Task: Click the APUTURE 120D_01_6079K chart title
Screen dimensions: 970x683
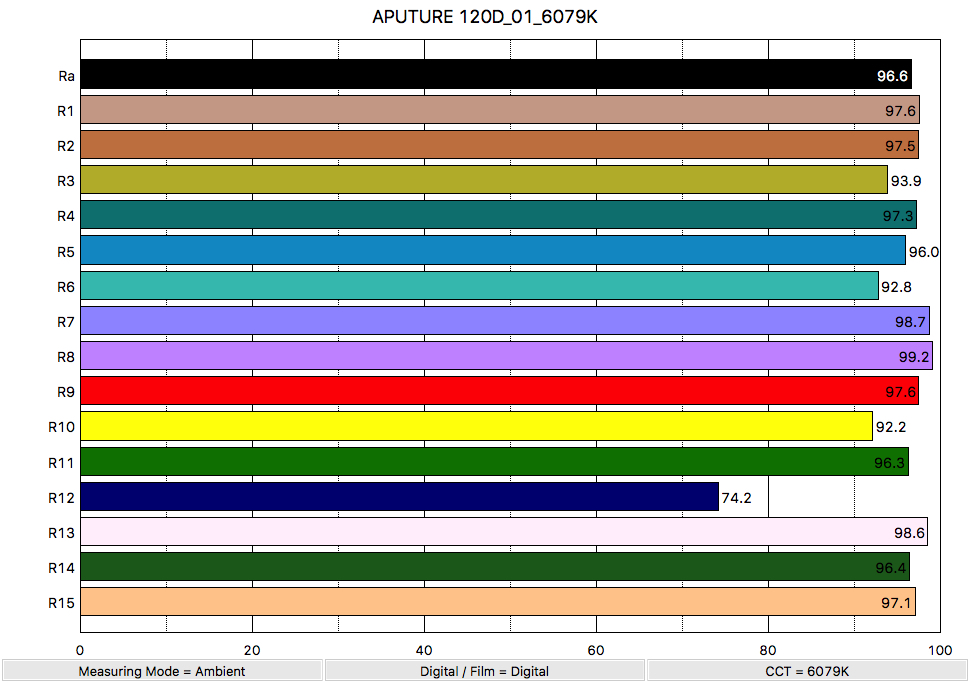Action: [x=485, y=17]
